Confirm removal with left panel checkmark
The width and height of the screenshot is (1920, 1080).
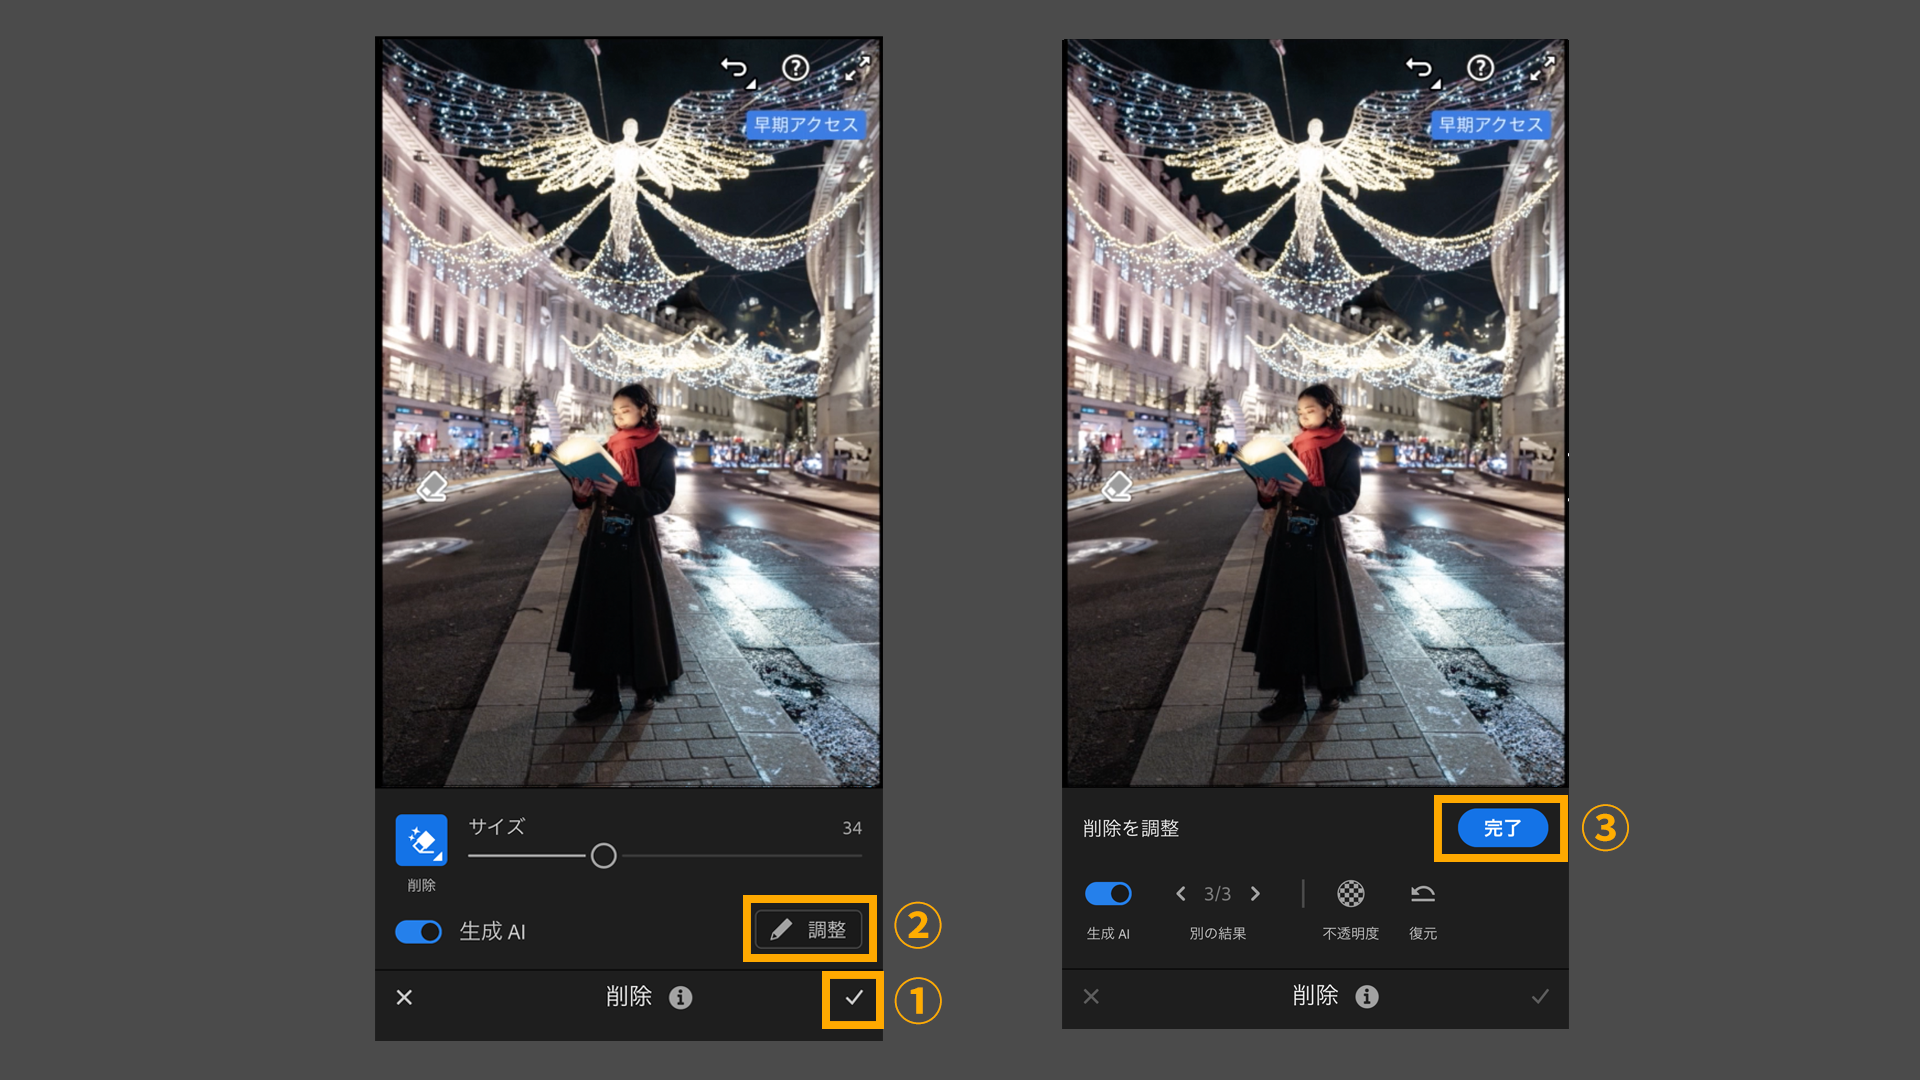coord(853,997)
